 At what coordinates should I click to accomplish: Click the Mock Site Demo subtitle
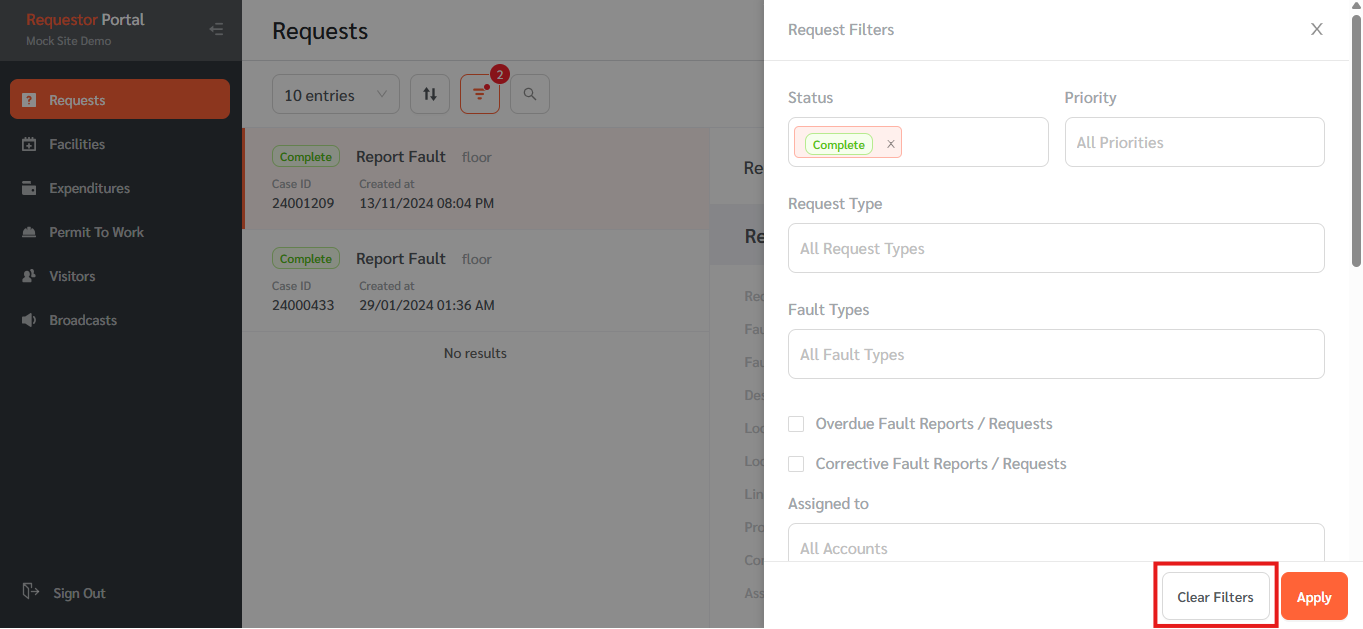click(x=68, y=41)
